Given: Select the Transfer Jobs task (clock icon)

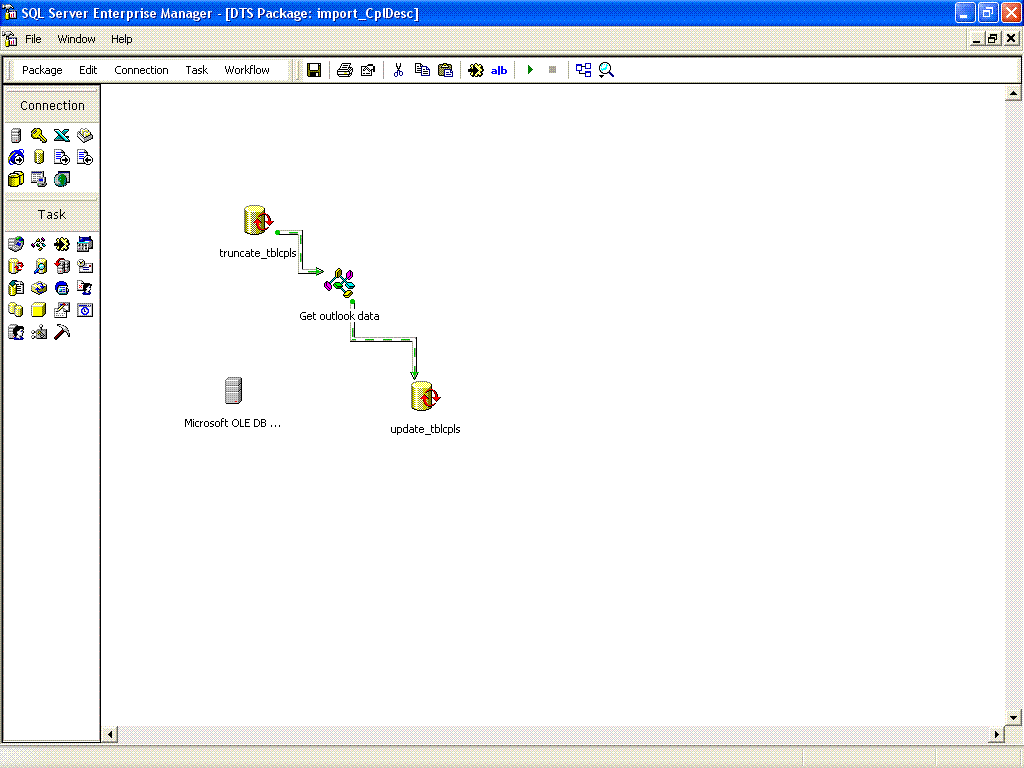Looking at the screenshot, I should point(85,310).
